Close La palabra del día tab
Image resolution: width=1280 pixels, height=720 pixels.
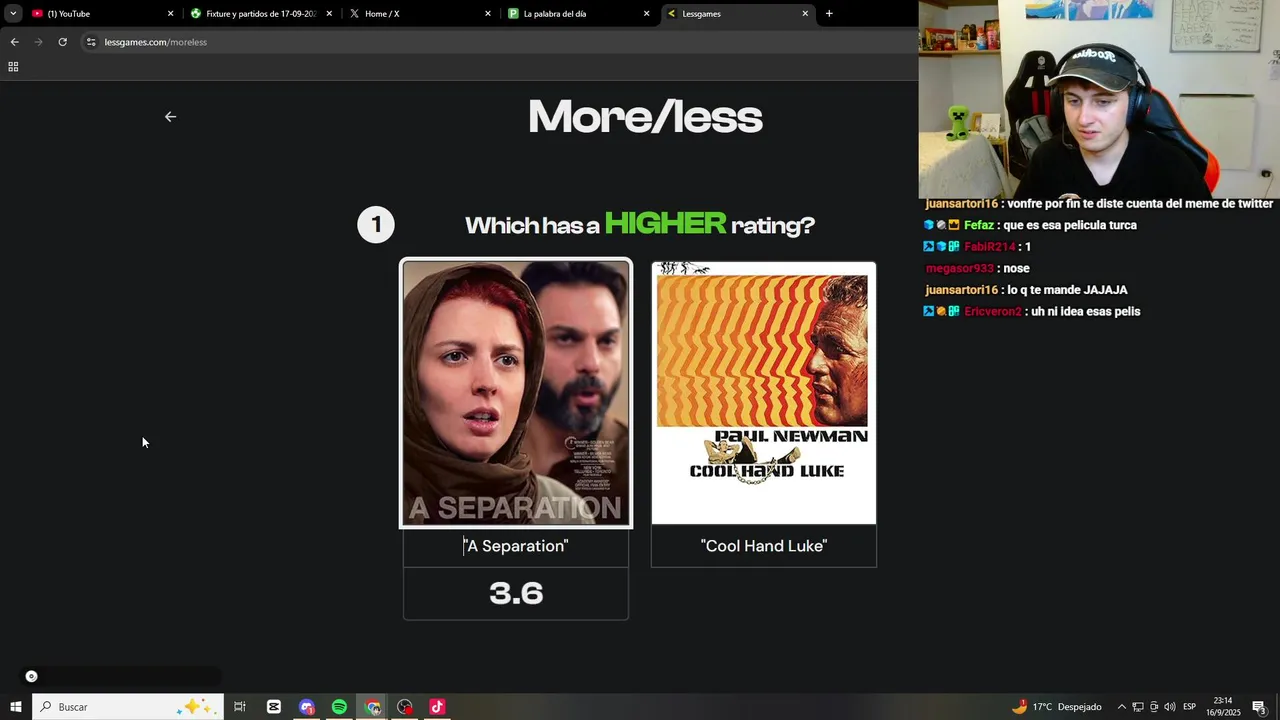click(x=646, y=14)
